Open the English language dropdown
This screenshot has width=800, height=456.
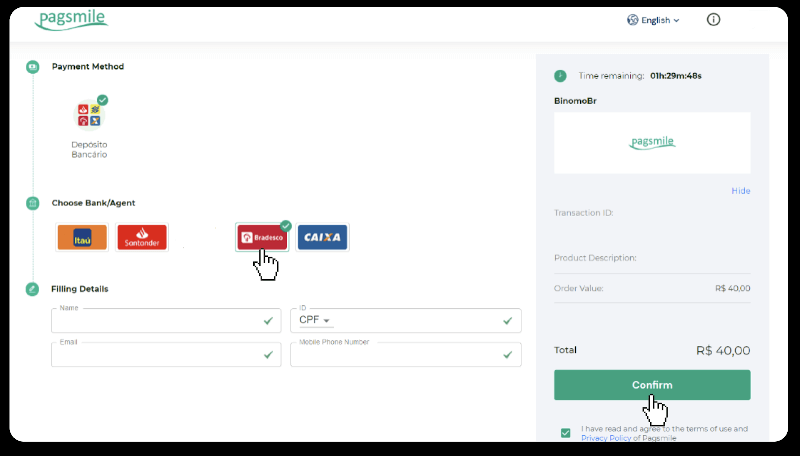coord(653,20)
